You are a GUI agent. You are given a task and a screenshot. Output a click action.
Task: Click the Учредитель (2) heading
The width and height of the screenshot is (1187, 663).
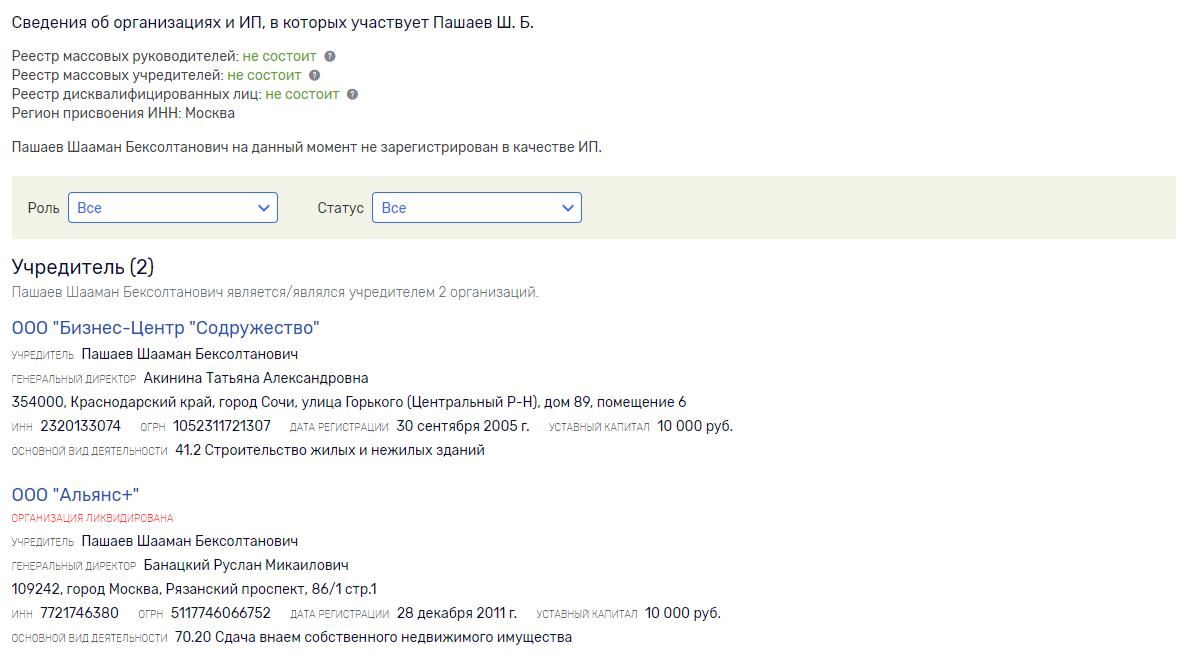point(83,266)
